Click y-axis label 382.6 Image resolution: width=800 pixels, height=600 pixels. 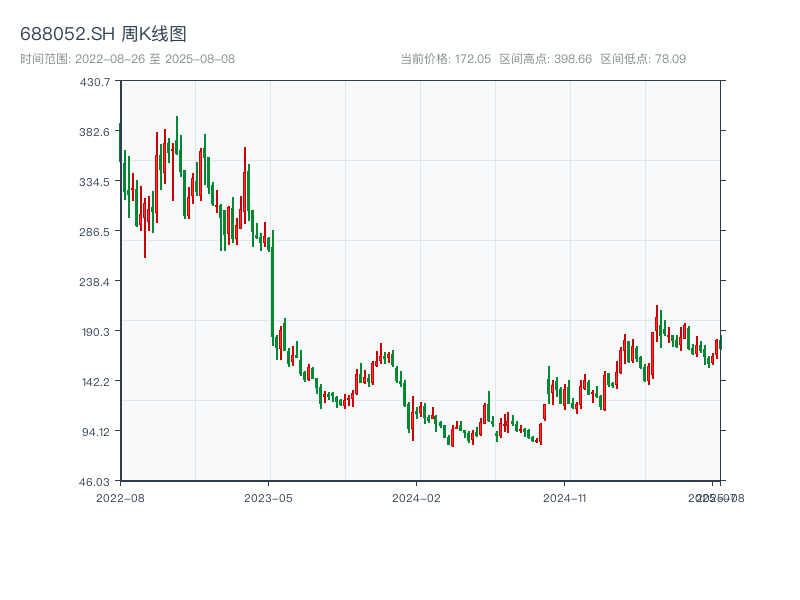click(x=94, y=132)
